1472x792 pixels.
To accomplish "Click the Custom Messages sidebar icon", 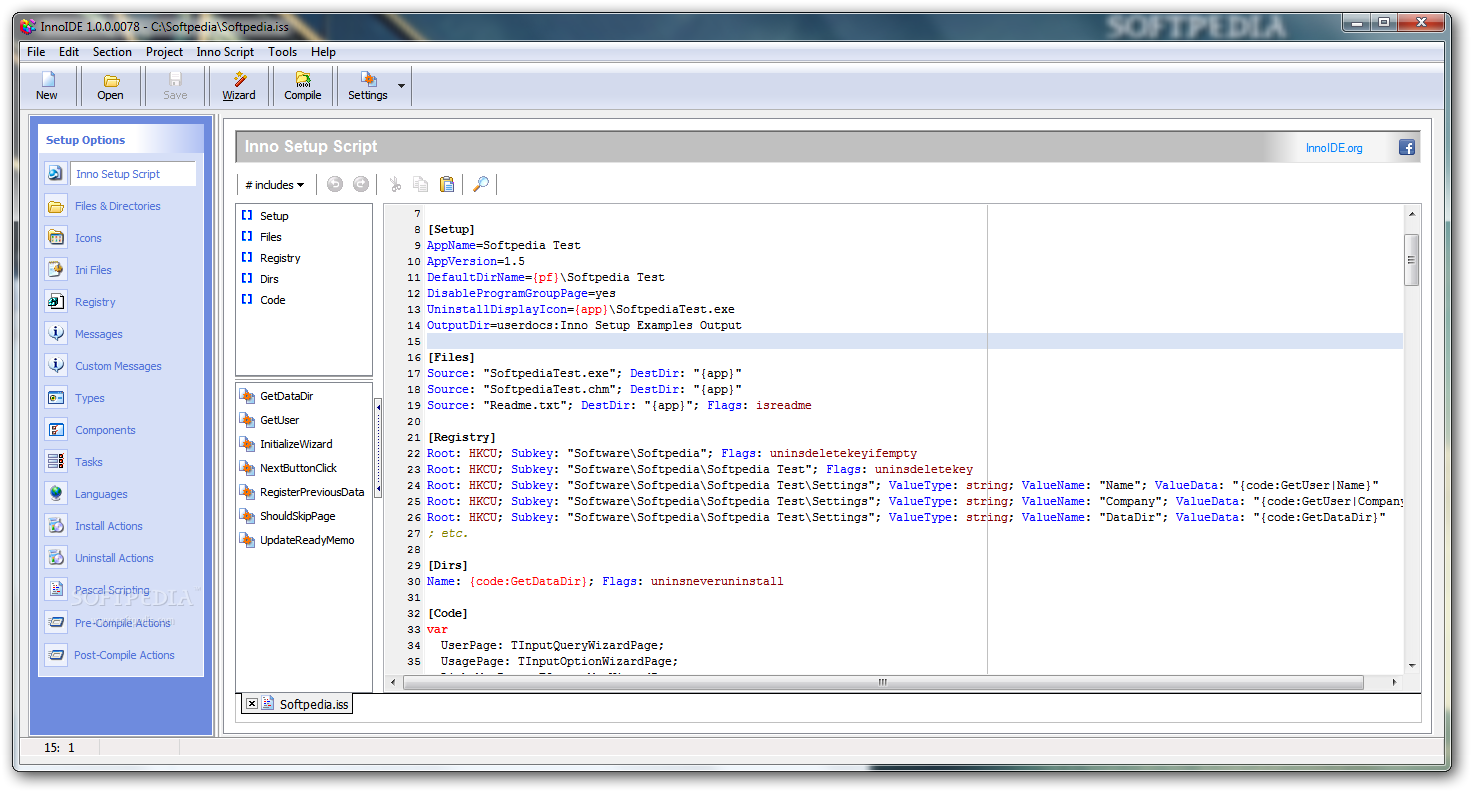I will pyautogui.click(x=56, y=366).
